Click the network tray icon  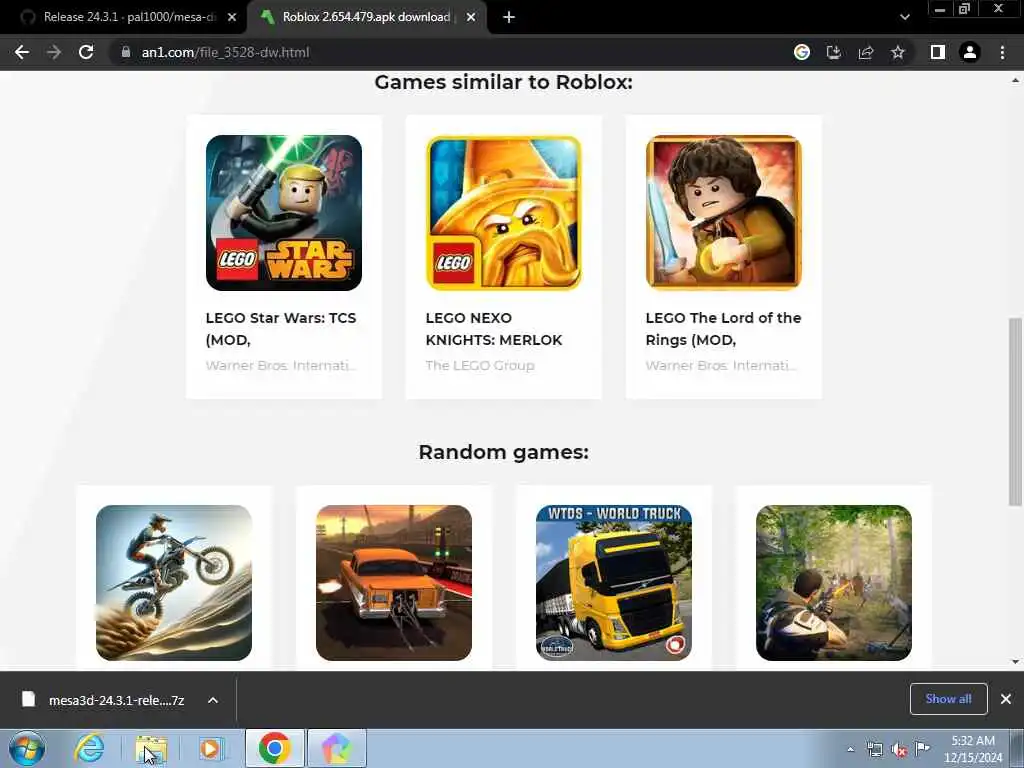[x=874, y=749]
